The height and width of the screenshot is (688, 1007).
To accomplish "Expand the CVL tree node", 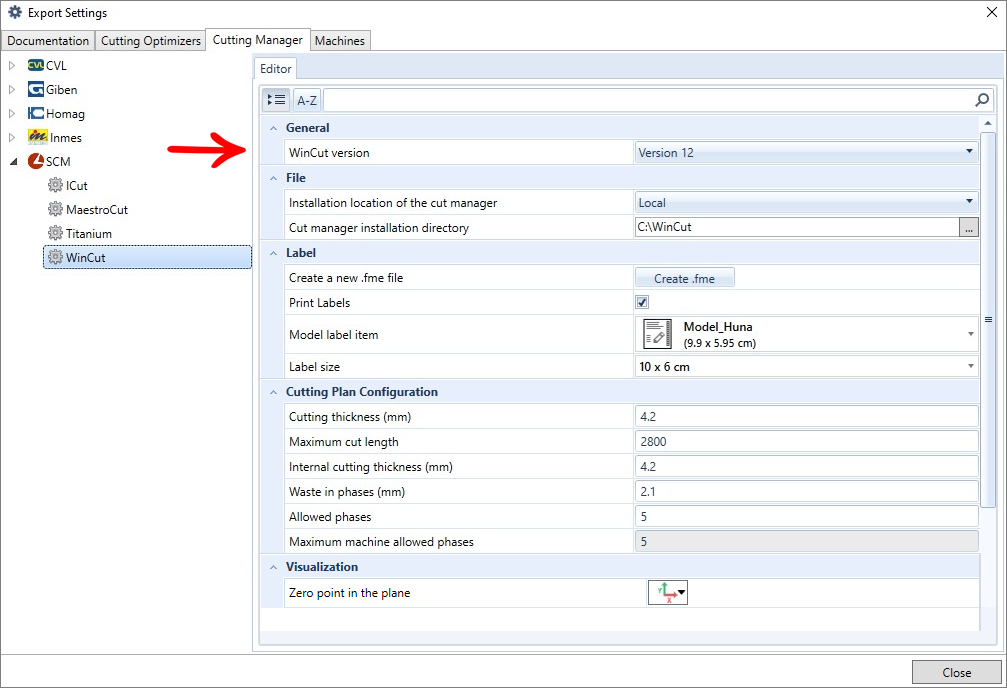I will pos(12,66).
